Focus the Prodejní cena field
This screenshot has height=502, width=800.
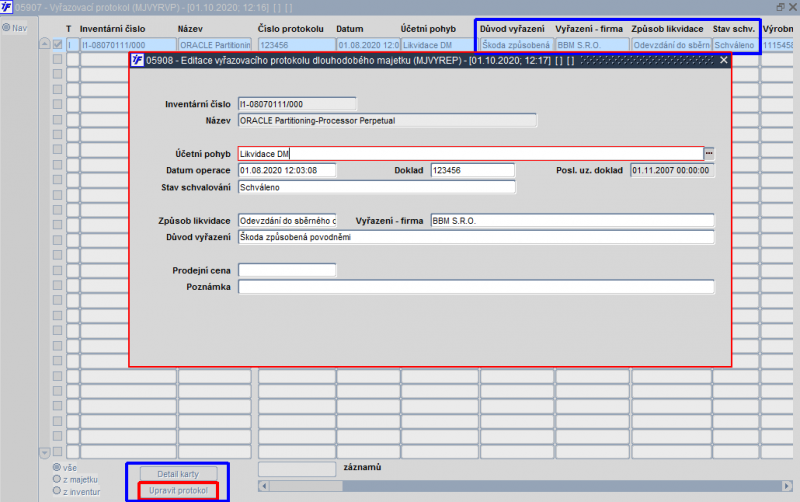[287, 270]
